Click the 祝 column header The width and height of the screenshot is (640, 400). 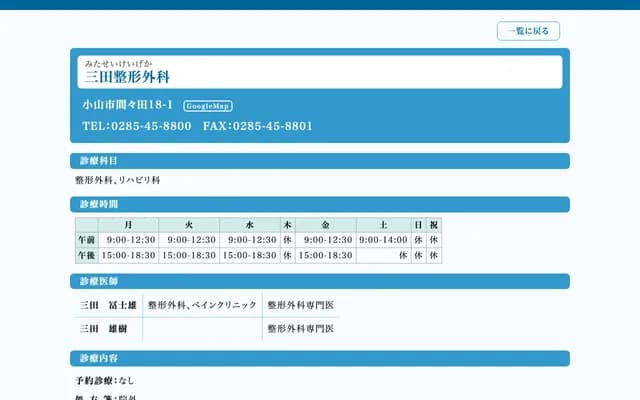[x=434, y=225]
